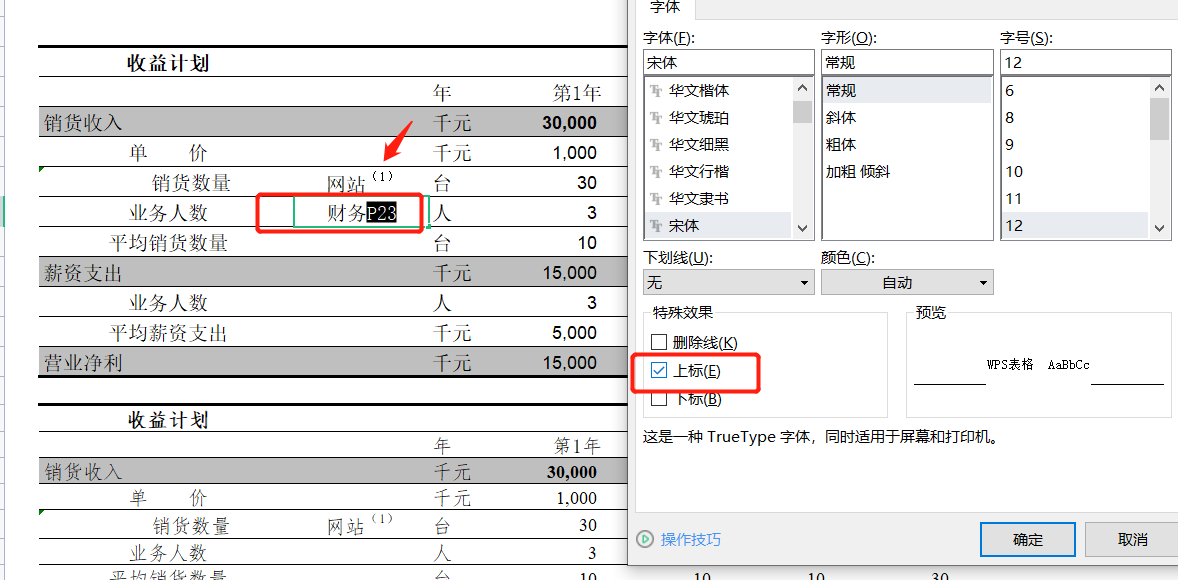Click the 5,000 value in the upper table
This screenshot has width=1178, height=580.
(575, 333)
